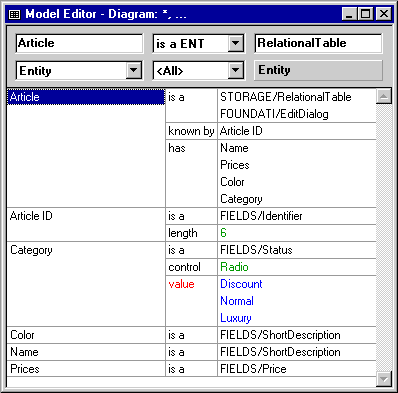The height and width of the screenshot is (393, 398).
Task: Select Category in the has list
Action: click(241, 199)
